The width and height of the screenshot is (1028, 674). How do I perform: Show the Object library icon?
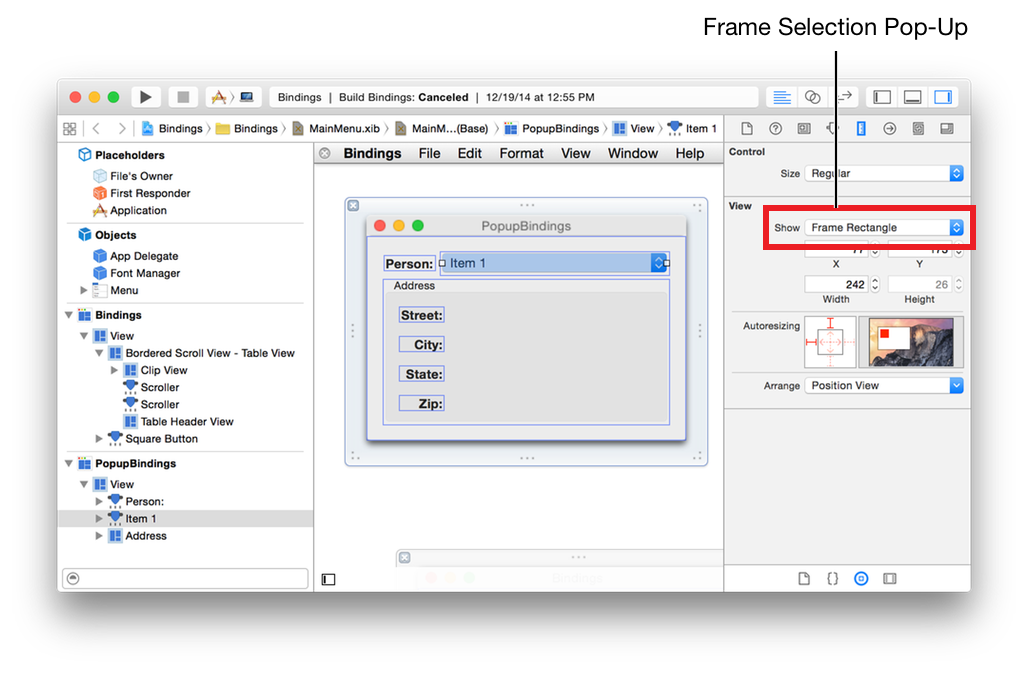click(861, 578)
